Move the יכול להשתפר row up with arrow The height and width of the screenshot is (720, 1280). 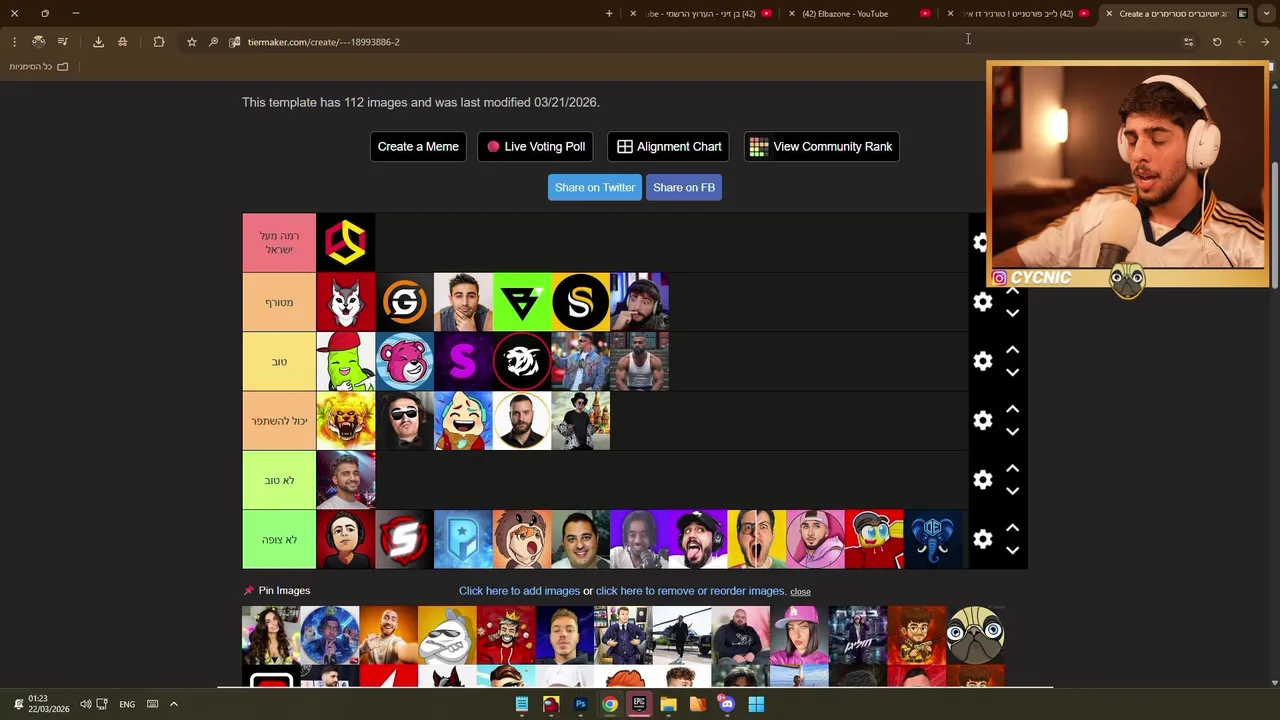click(x=1012, y=409)
